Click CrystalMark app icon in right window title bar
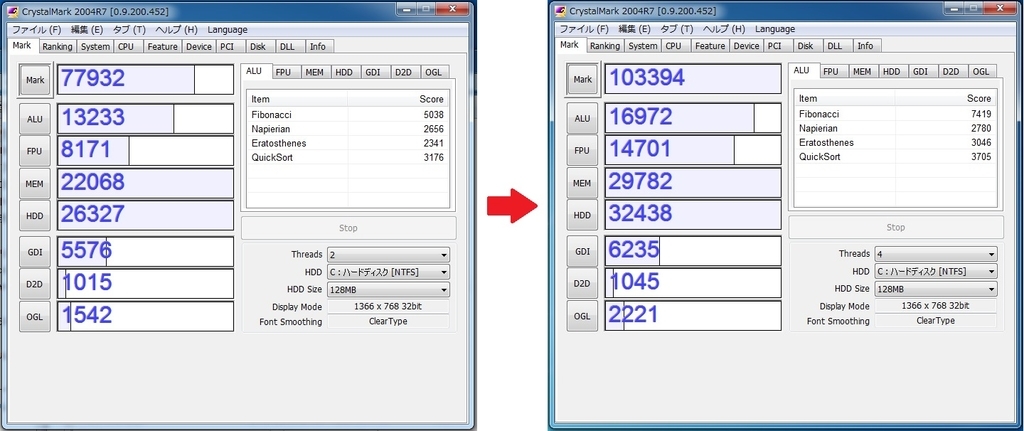 pyautogui.click(x=561, y=11)
